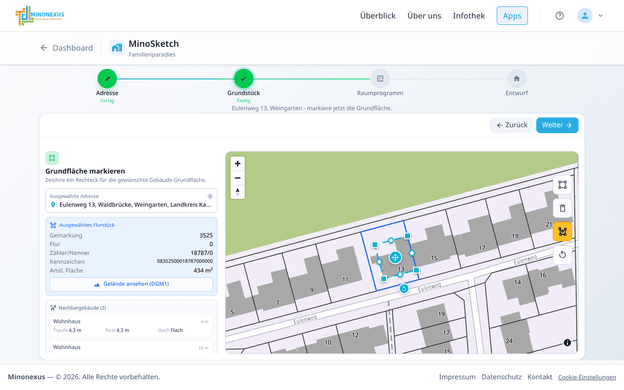
Task: Click the user profile avatar
Action: [x=585, y=16]
